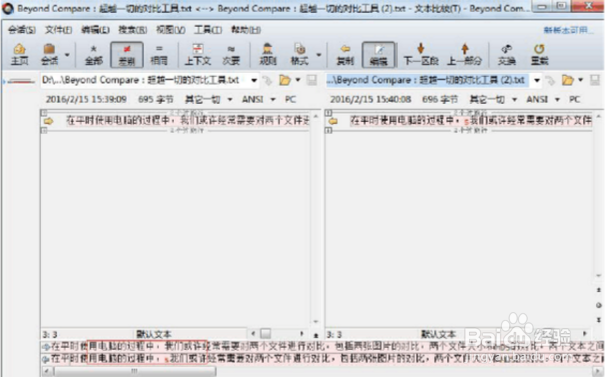
Task: Expand the right file path history dropdown
Action: pyautogui.click(x=537, y=80)
